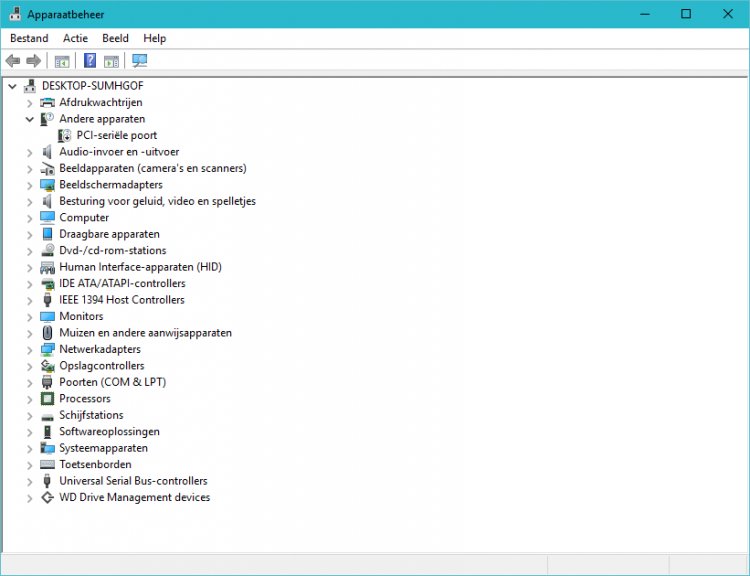Click the Forward arrow in the toolbar
Viewport: 750px width, 576px height.
pyautogui.click(x=34, y=61)
